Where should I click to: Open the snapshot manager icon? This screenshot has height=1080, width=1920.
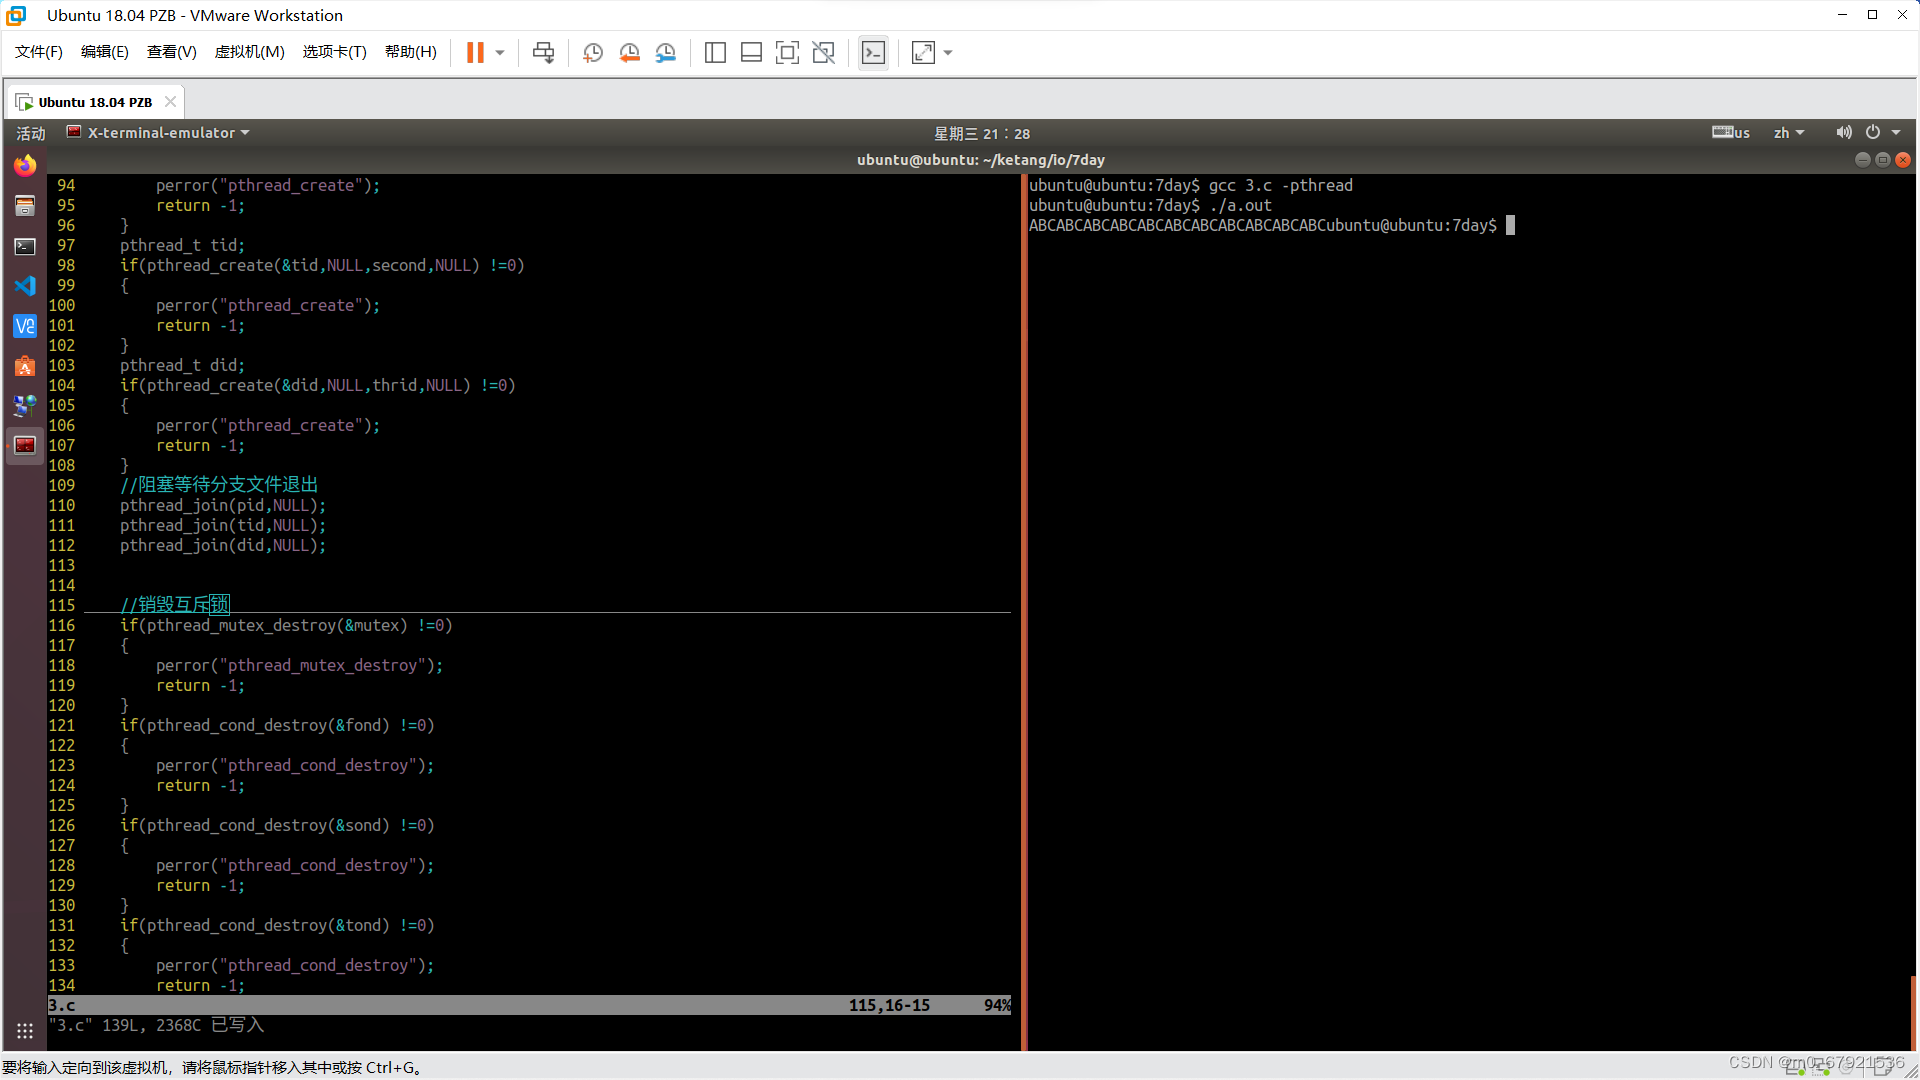click(x=666, y=53)
